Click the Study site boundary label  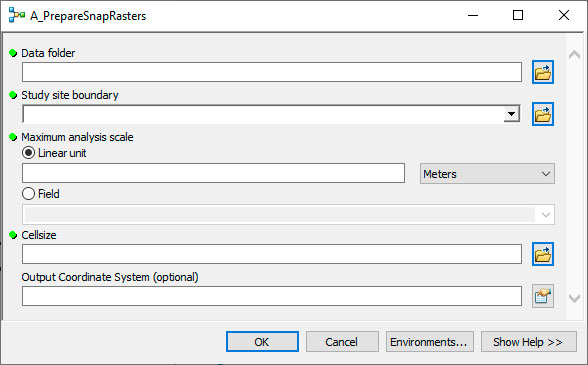[x=70, y=95]
